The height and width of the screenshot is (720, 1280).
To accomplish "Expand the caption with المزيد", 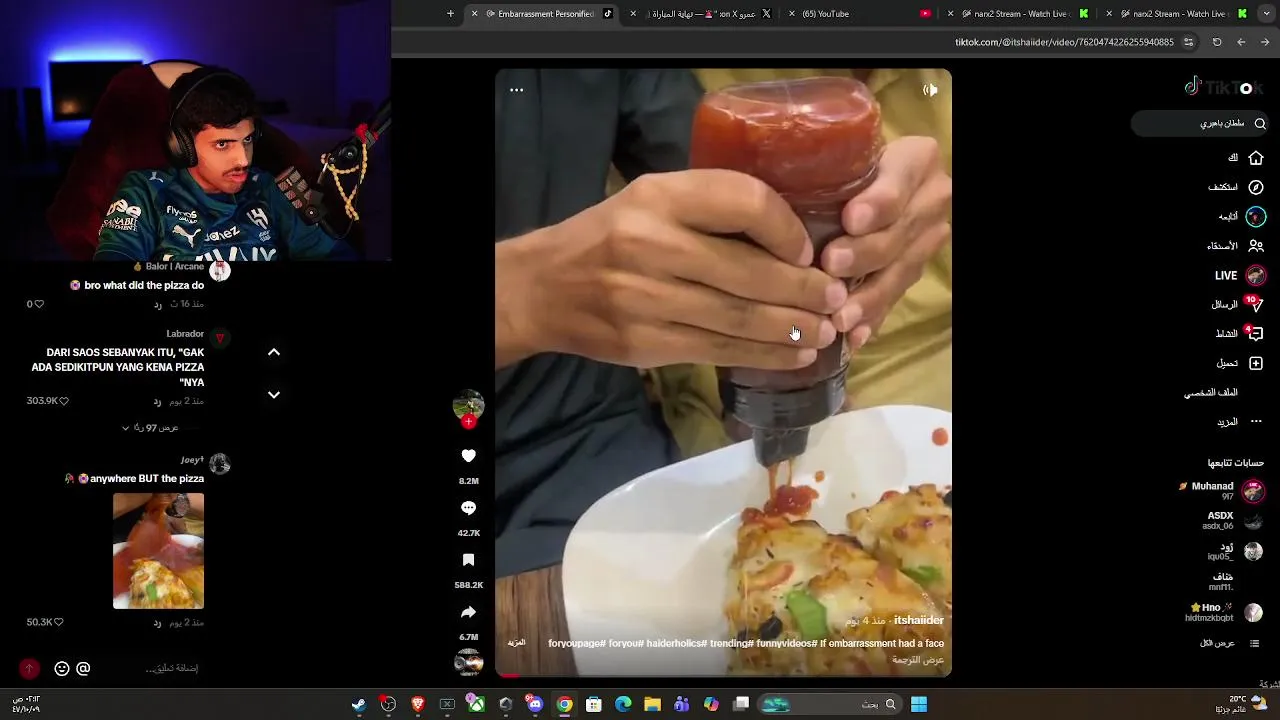I will point(516,643).
